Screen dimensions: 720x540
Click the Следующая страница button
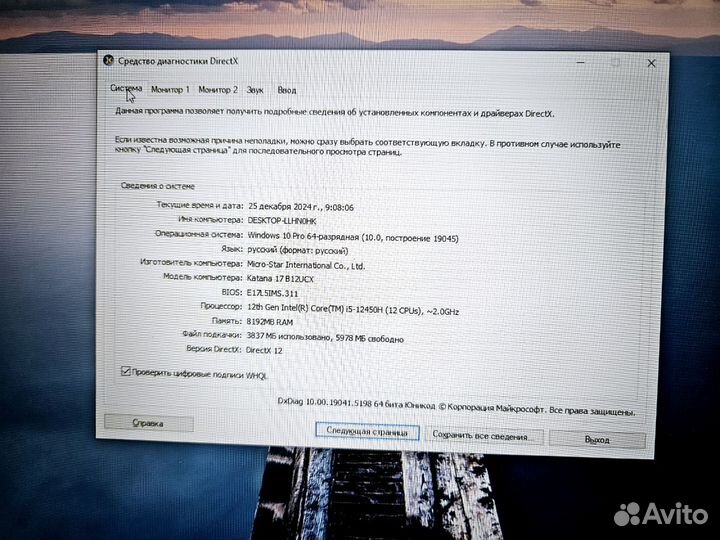point(367,433)
